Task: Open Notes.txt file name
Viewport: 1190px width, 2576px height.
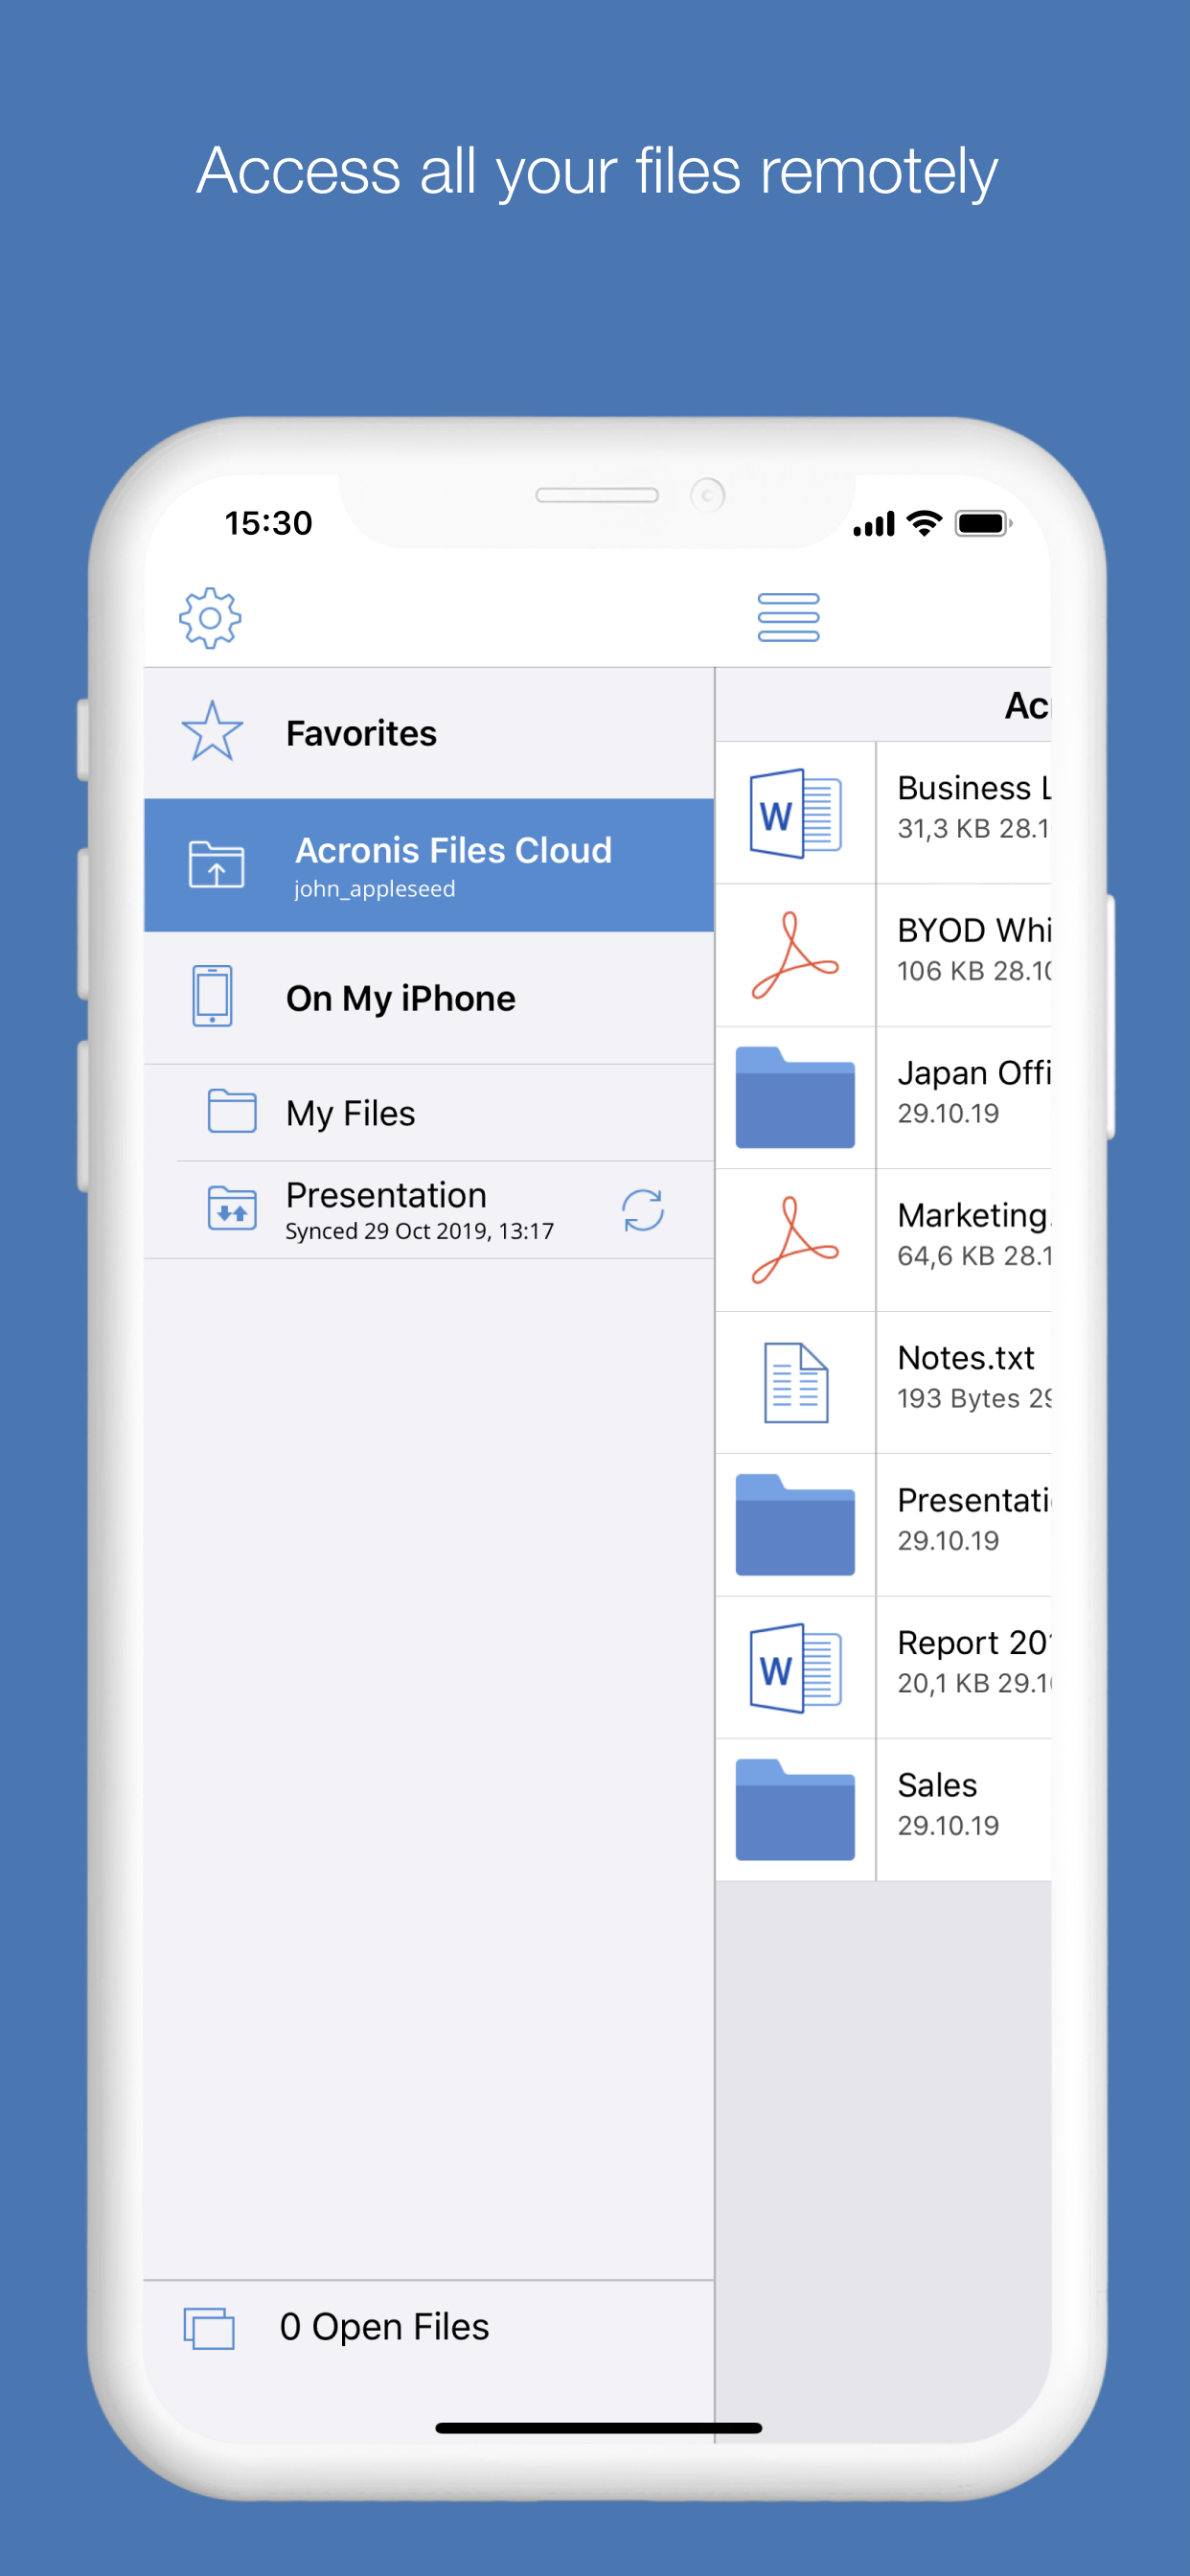Action: pyautogui.click(x=966, y=1358)
